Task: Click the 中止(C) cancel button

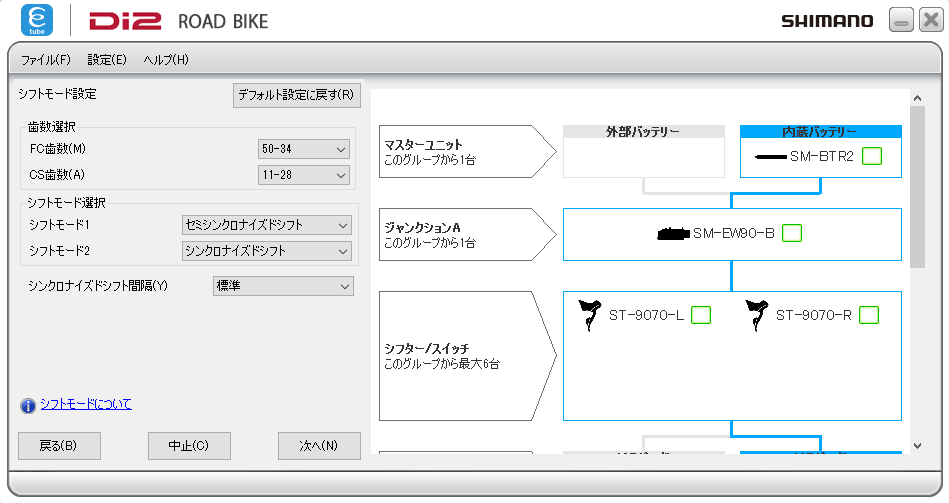Action: (x=189, y=445)
